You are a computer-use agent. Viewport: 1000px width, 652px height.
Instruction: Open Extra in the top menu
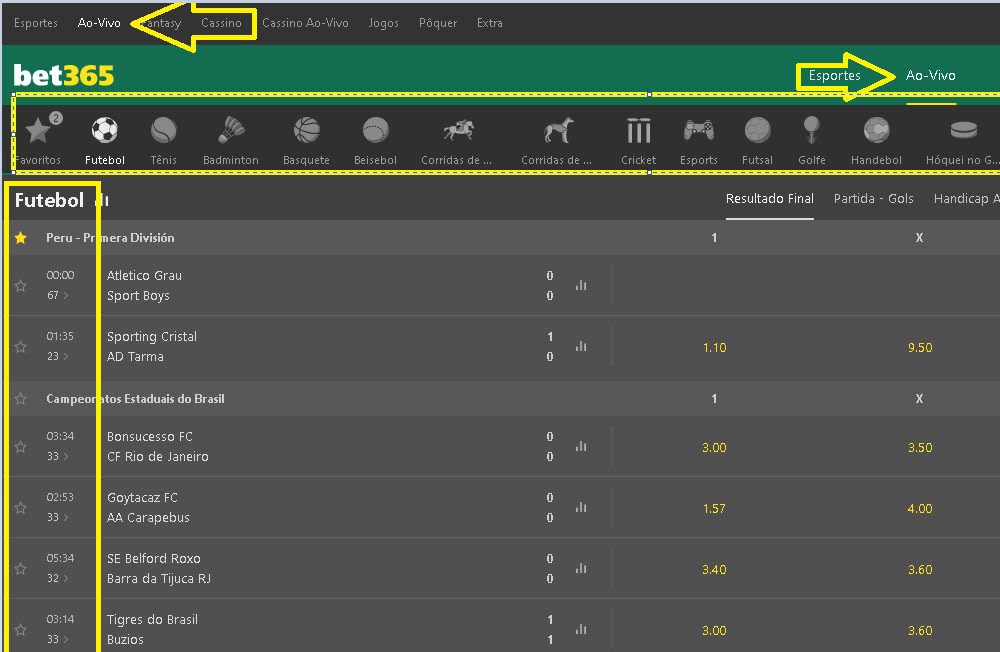click(x=490, y=23)
